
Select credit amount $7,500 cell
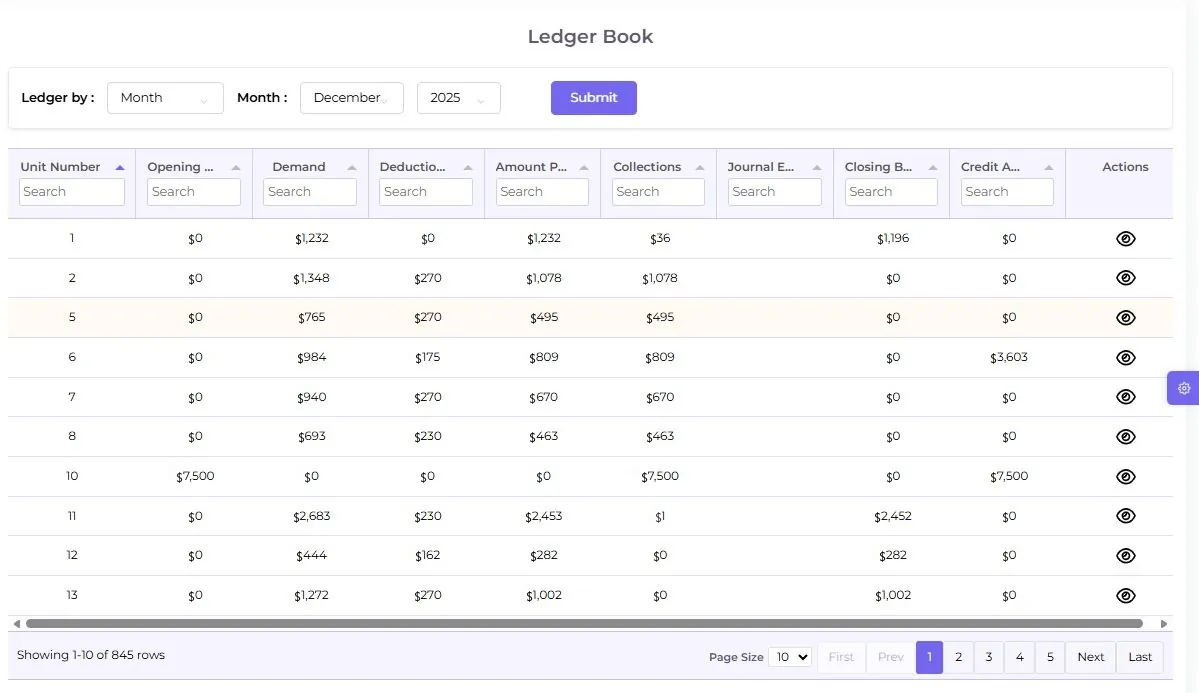point(1009,477)
